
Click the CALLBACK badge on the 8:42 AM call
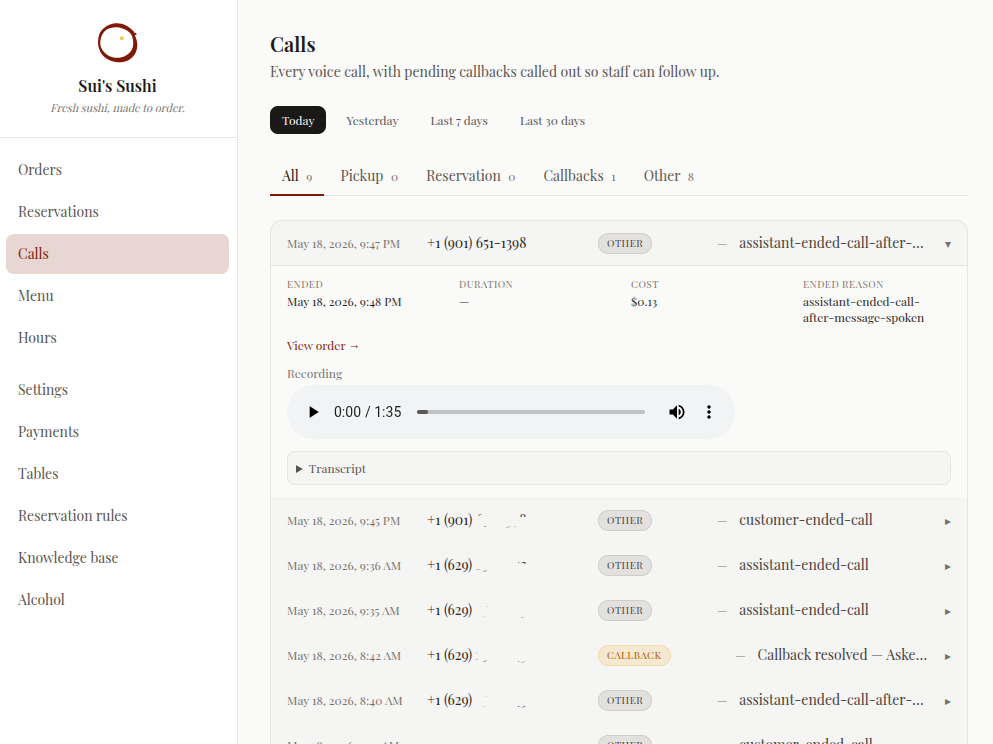point(634,655)
